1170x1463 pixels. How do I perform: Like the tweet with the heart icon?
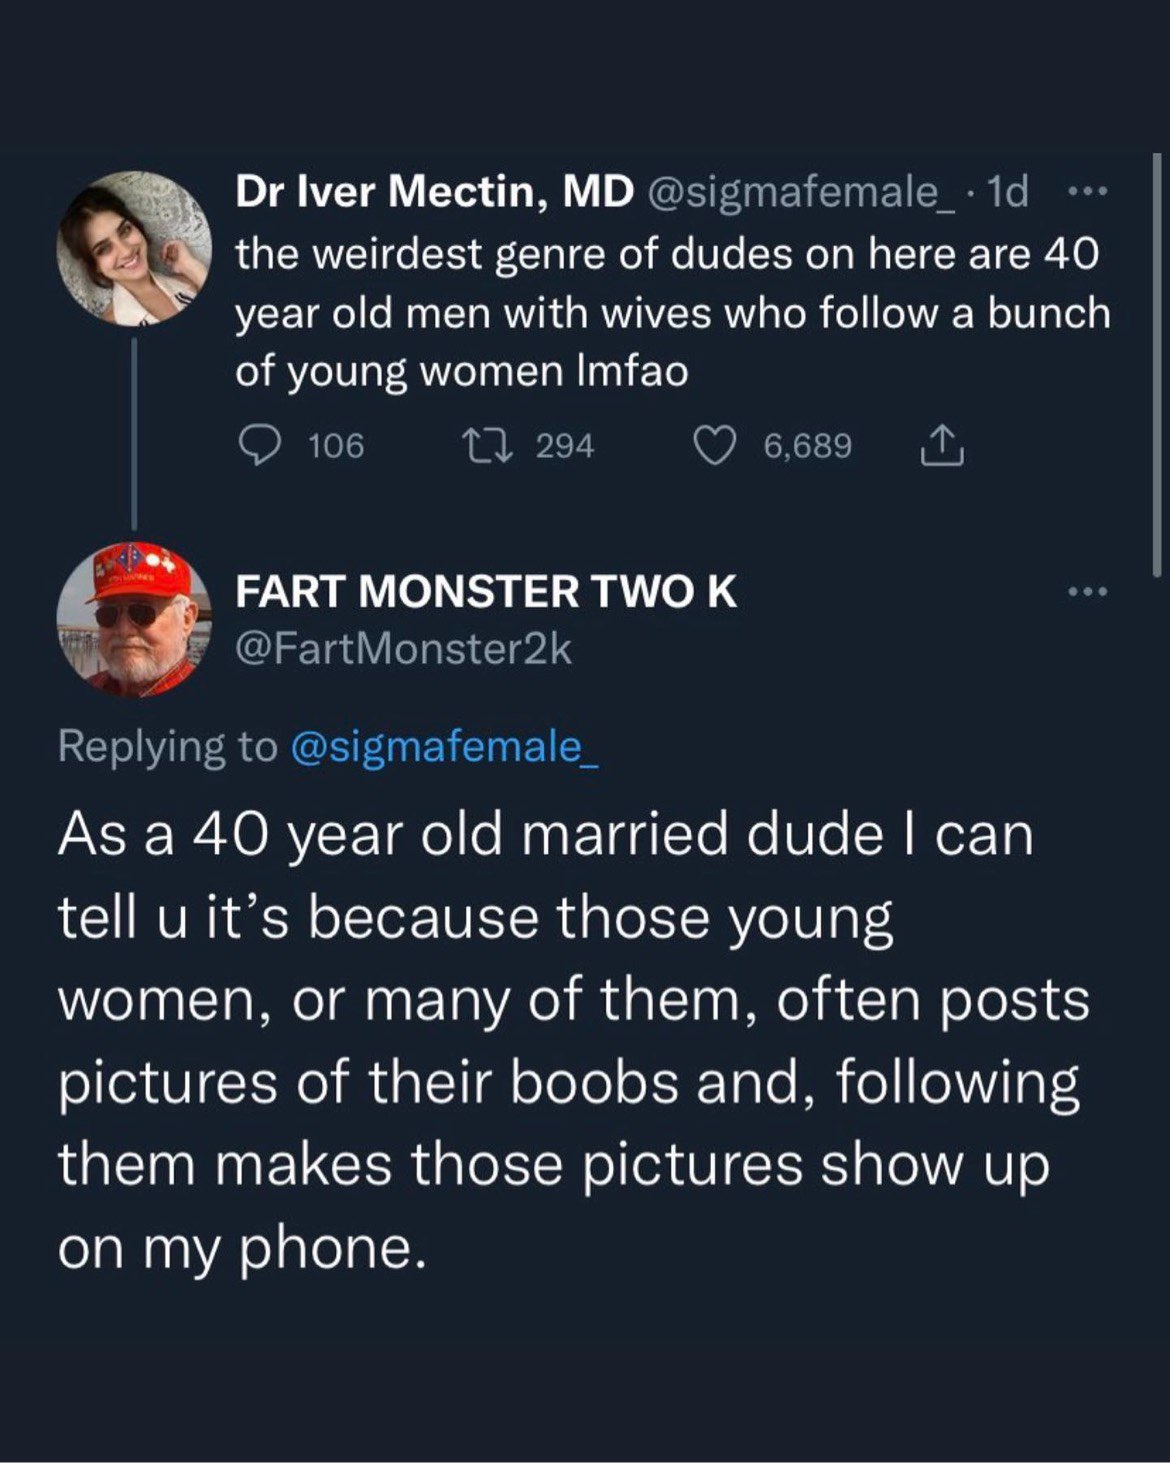716,446
